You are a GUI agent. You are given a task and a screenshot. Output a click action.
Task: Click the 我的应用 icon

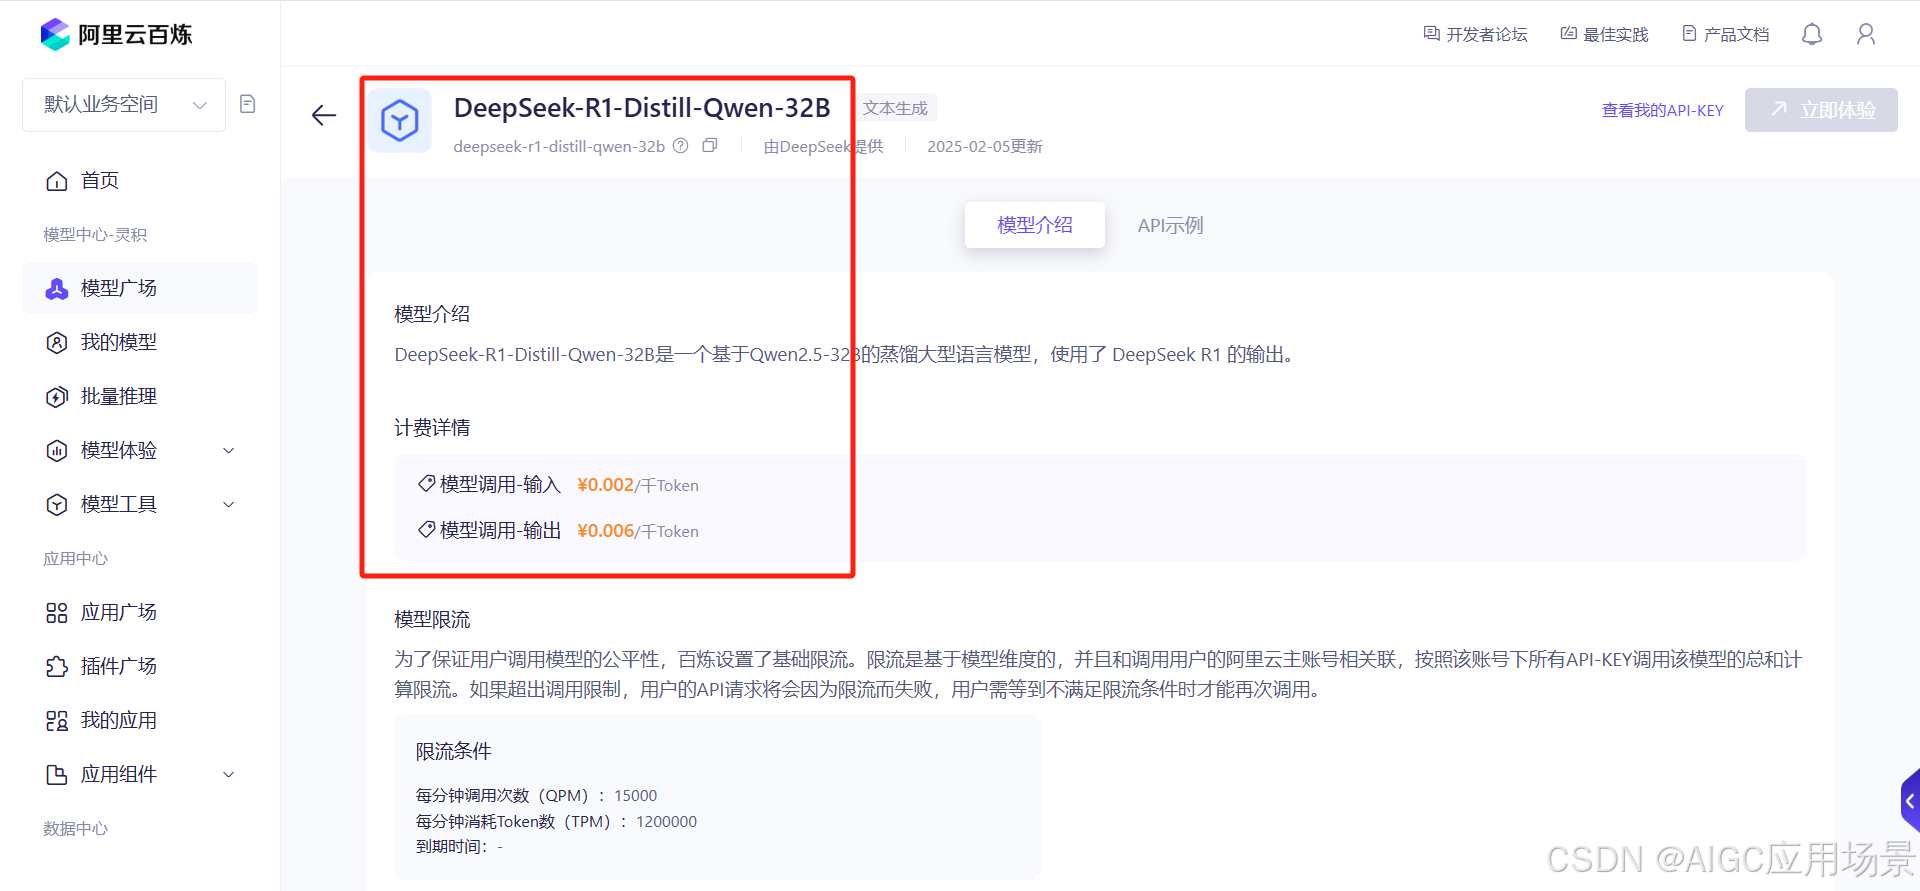(57, 721)
